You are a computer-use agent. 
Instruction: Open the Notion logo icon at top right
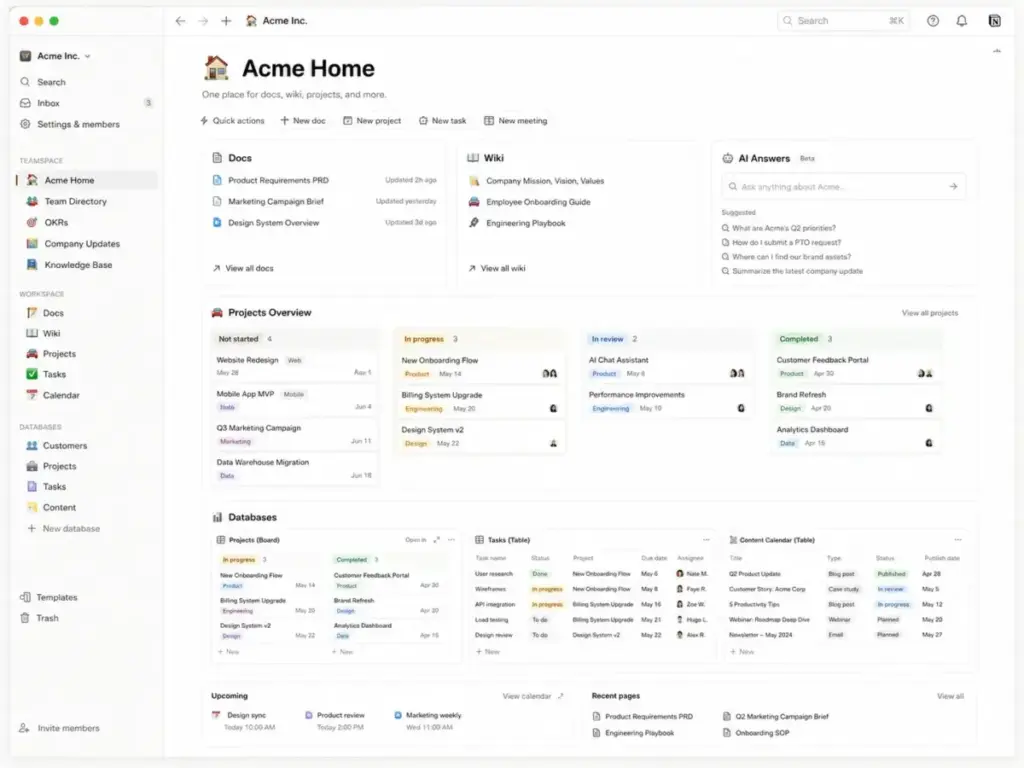(x=994, y=21)
